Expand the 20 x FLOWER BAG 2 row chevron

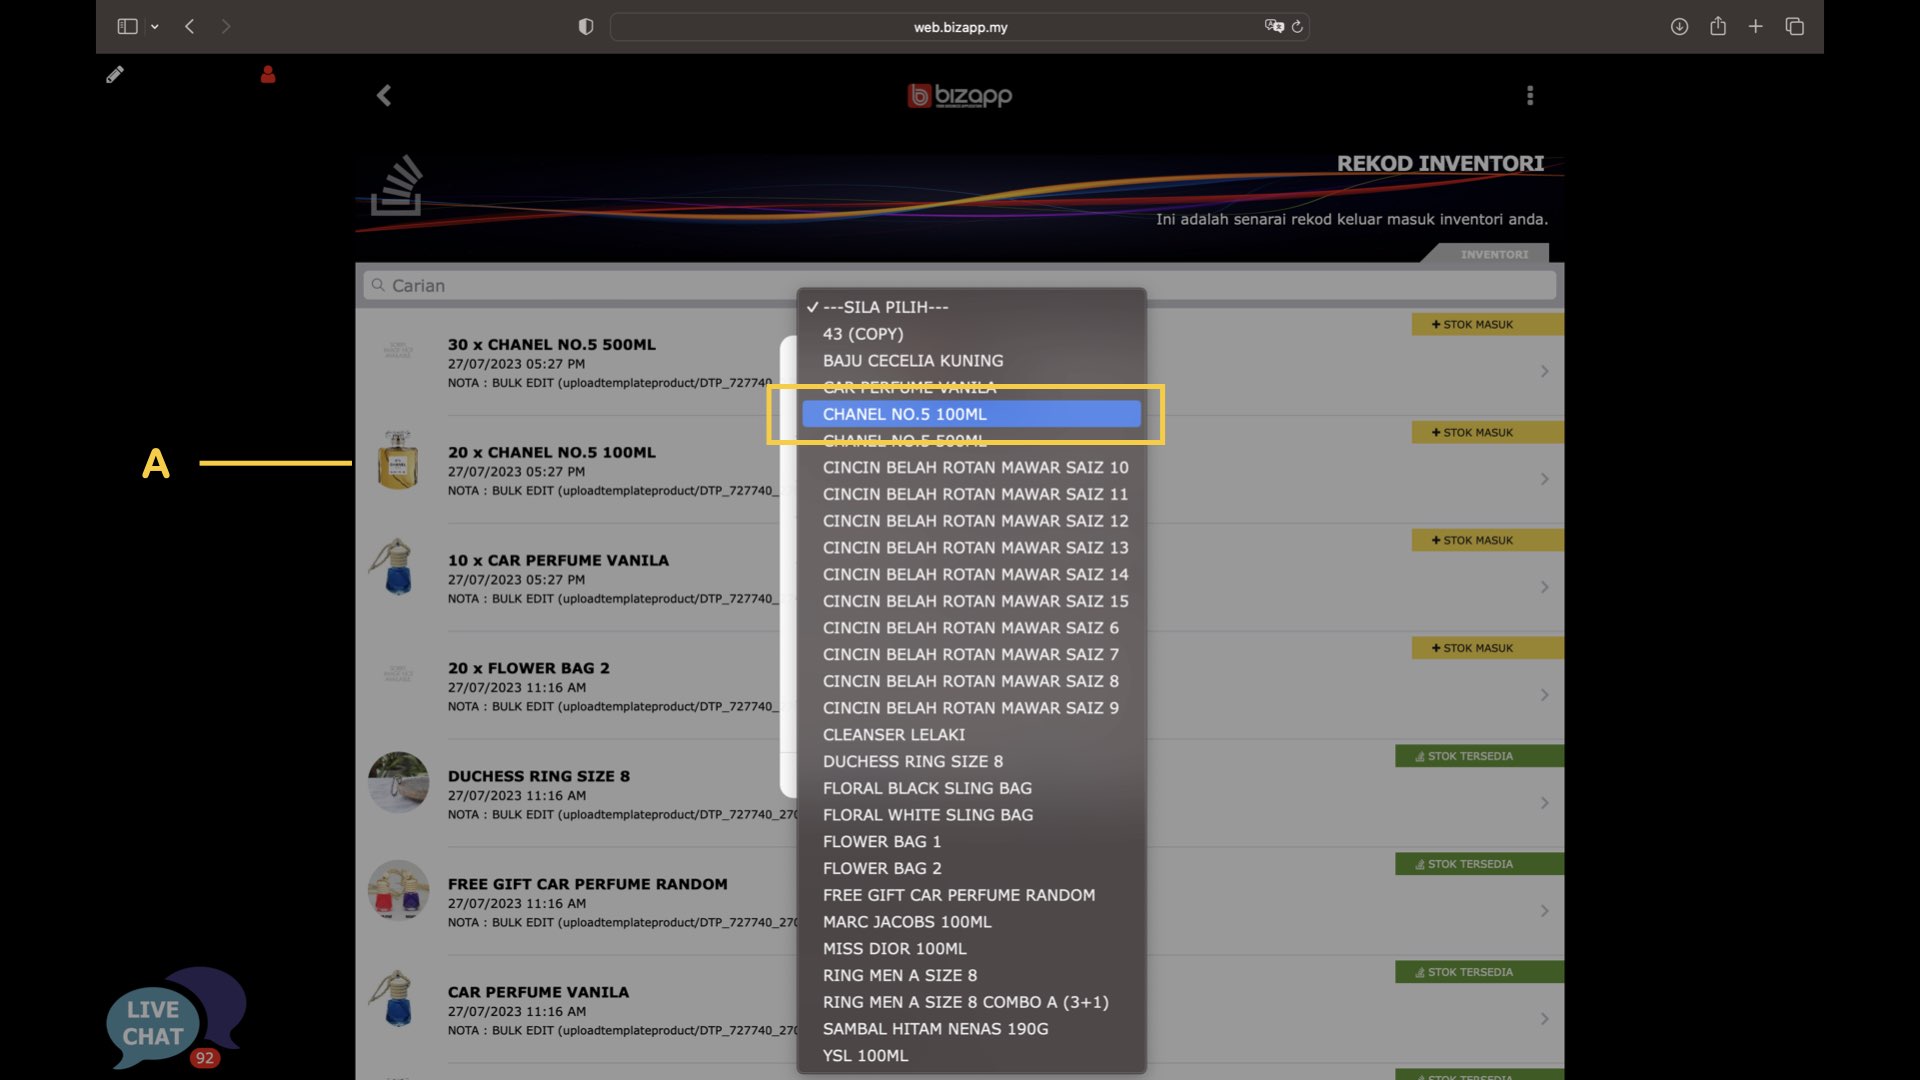1545,696
